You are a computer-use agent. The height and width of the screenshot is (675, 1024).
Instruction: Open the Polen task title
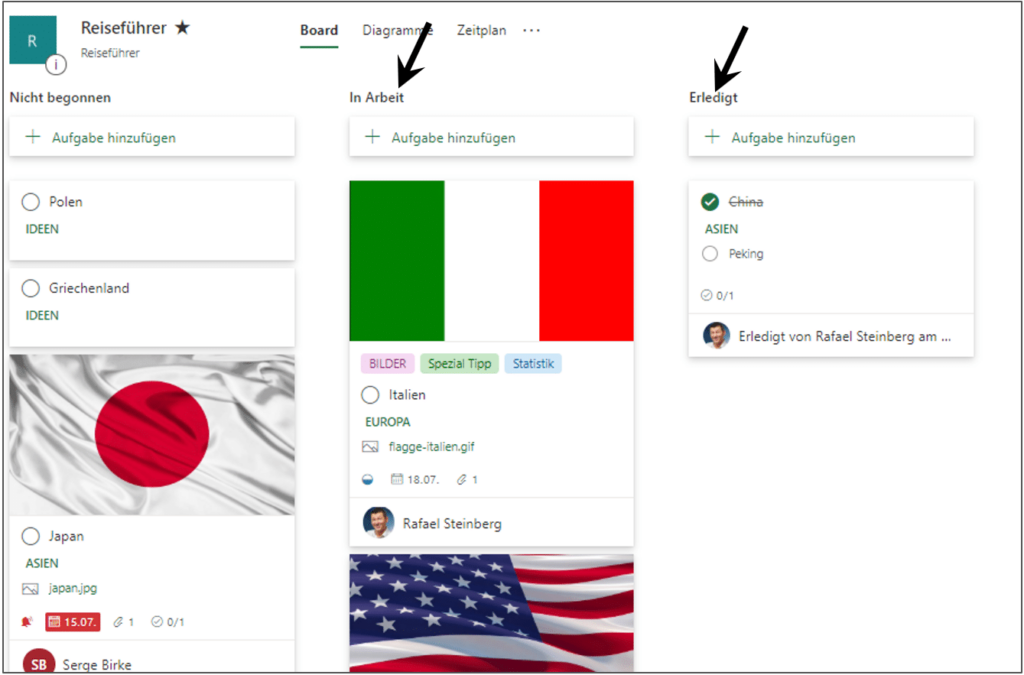click(66, 202)
